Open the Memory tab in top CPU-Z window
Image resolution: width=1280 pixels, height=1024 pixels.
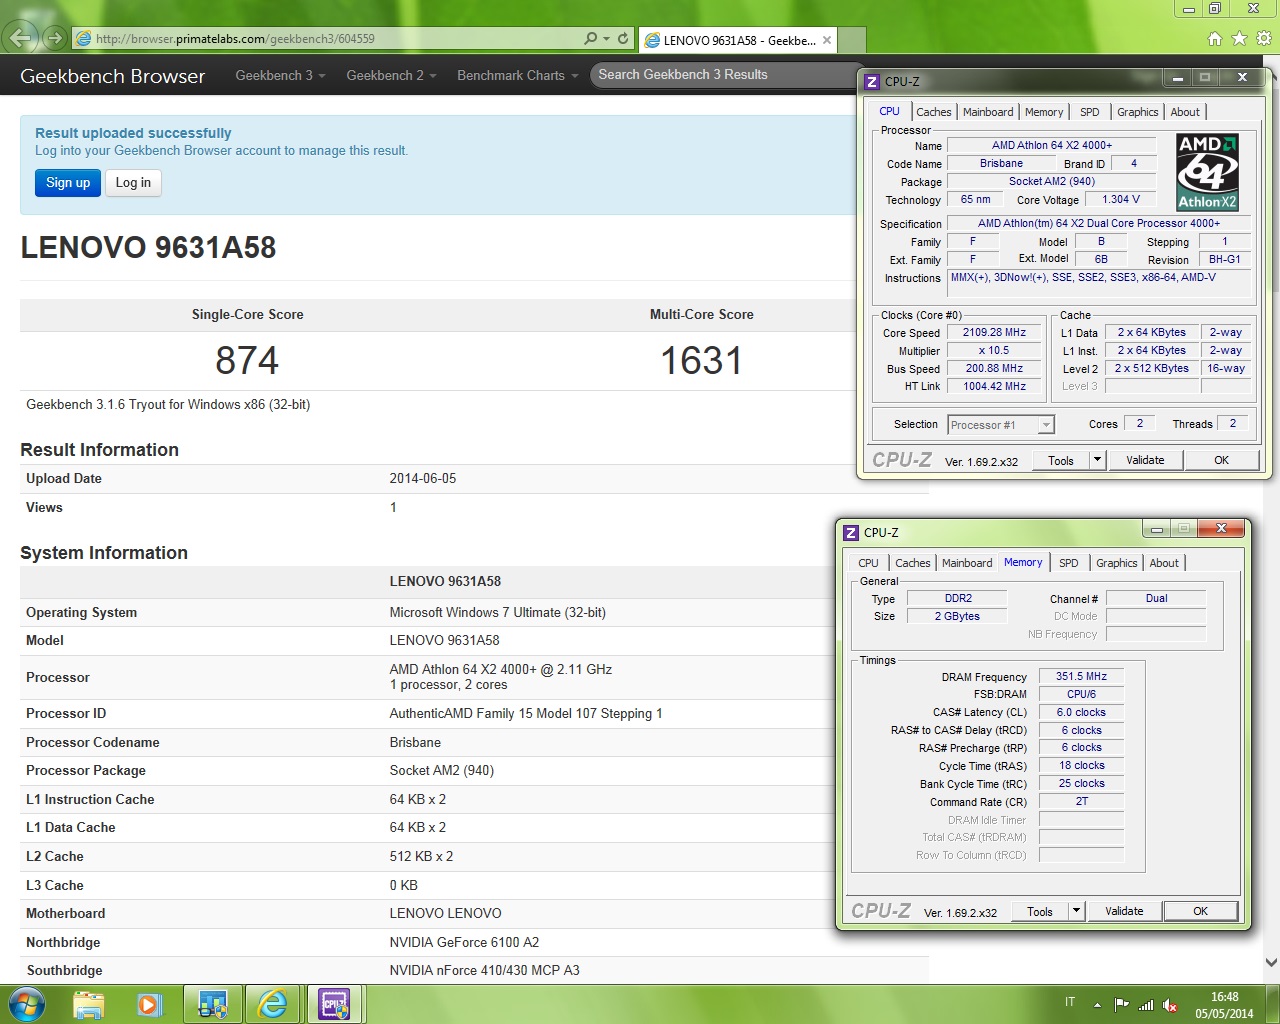coord(1044,112)
